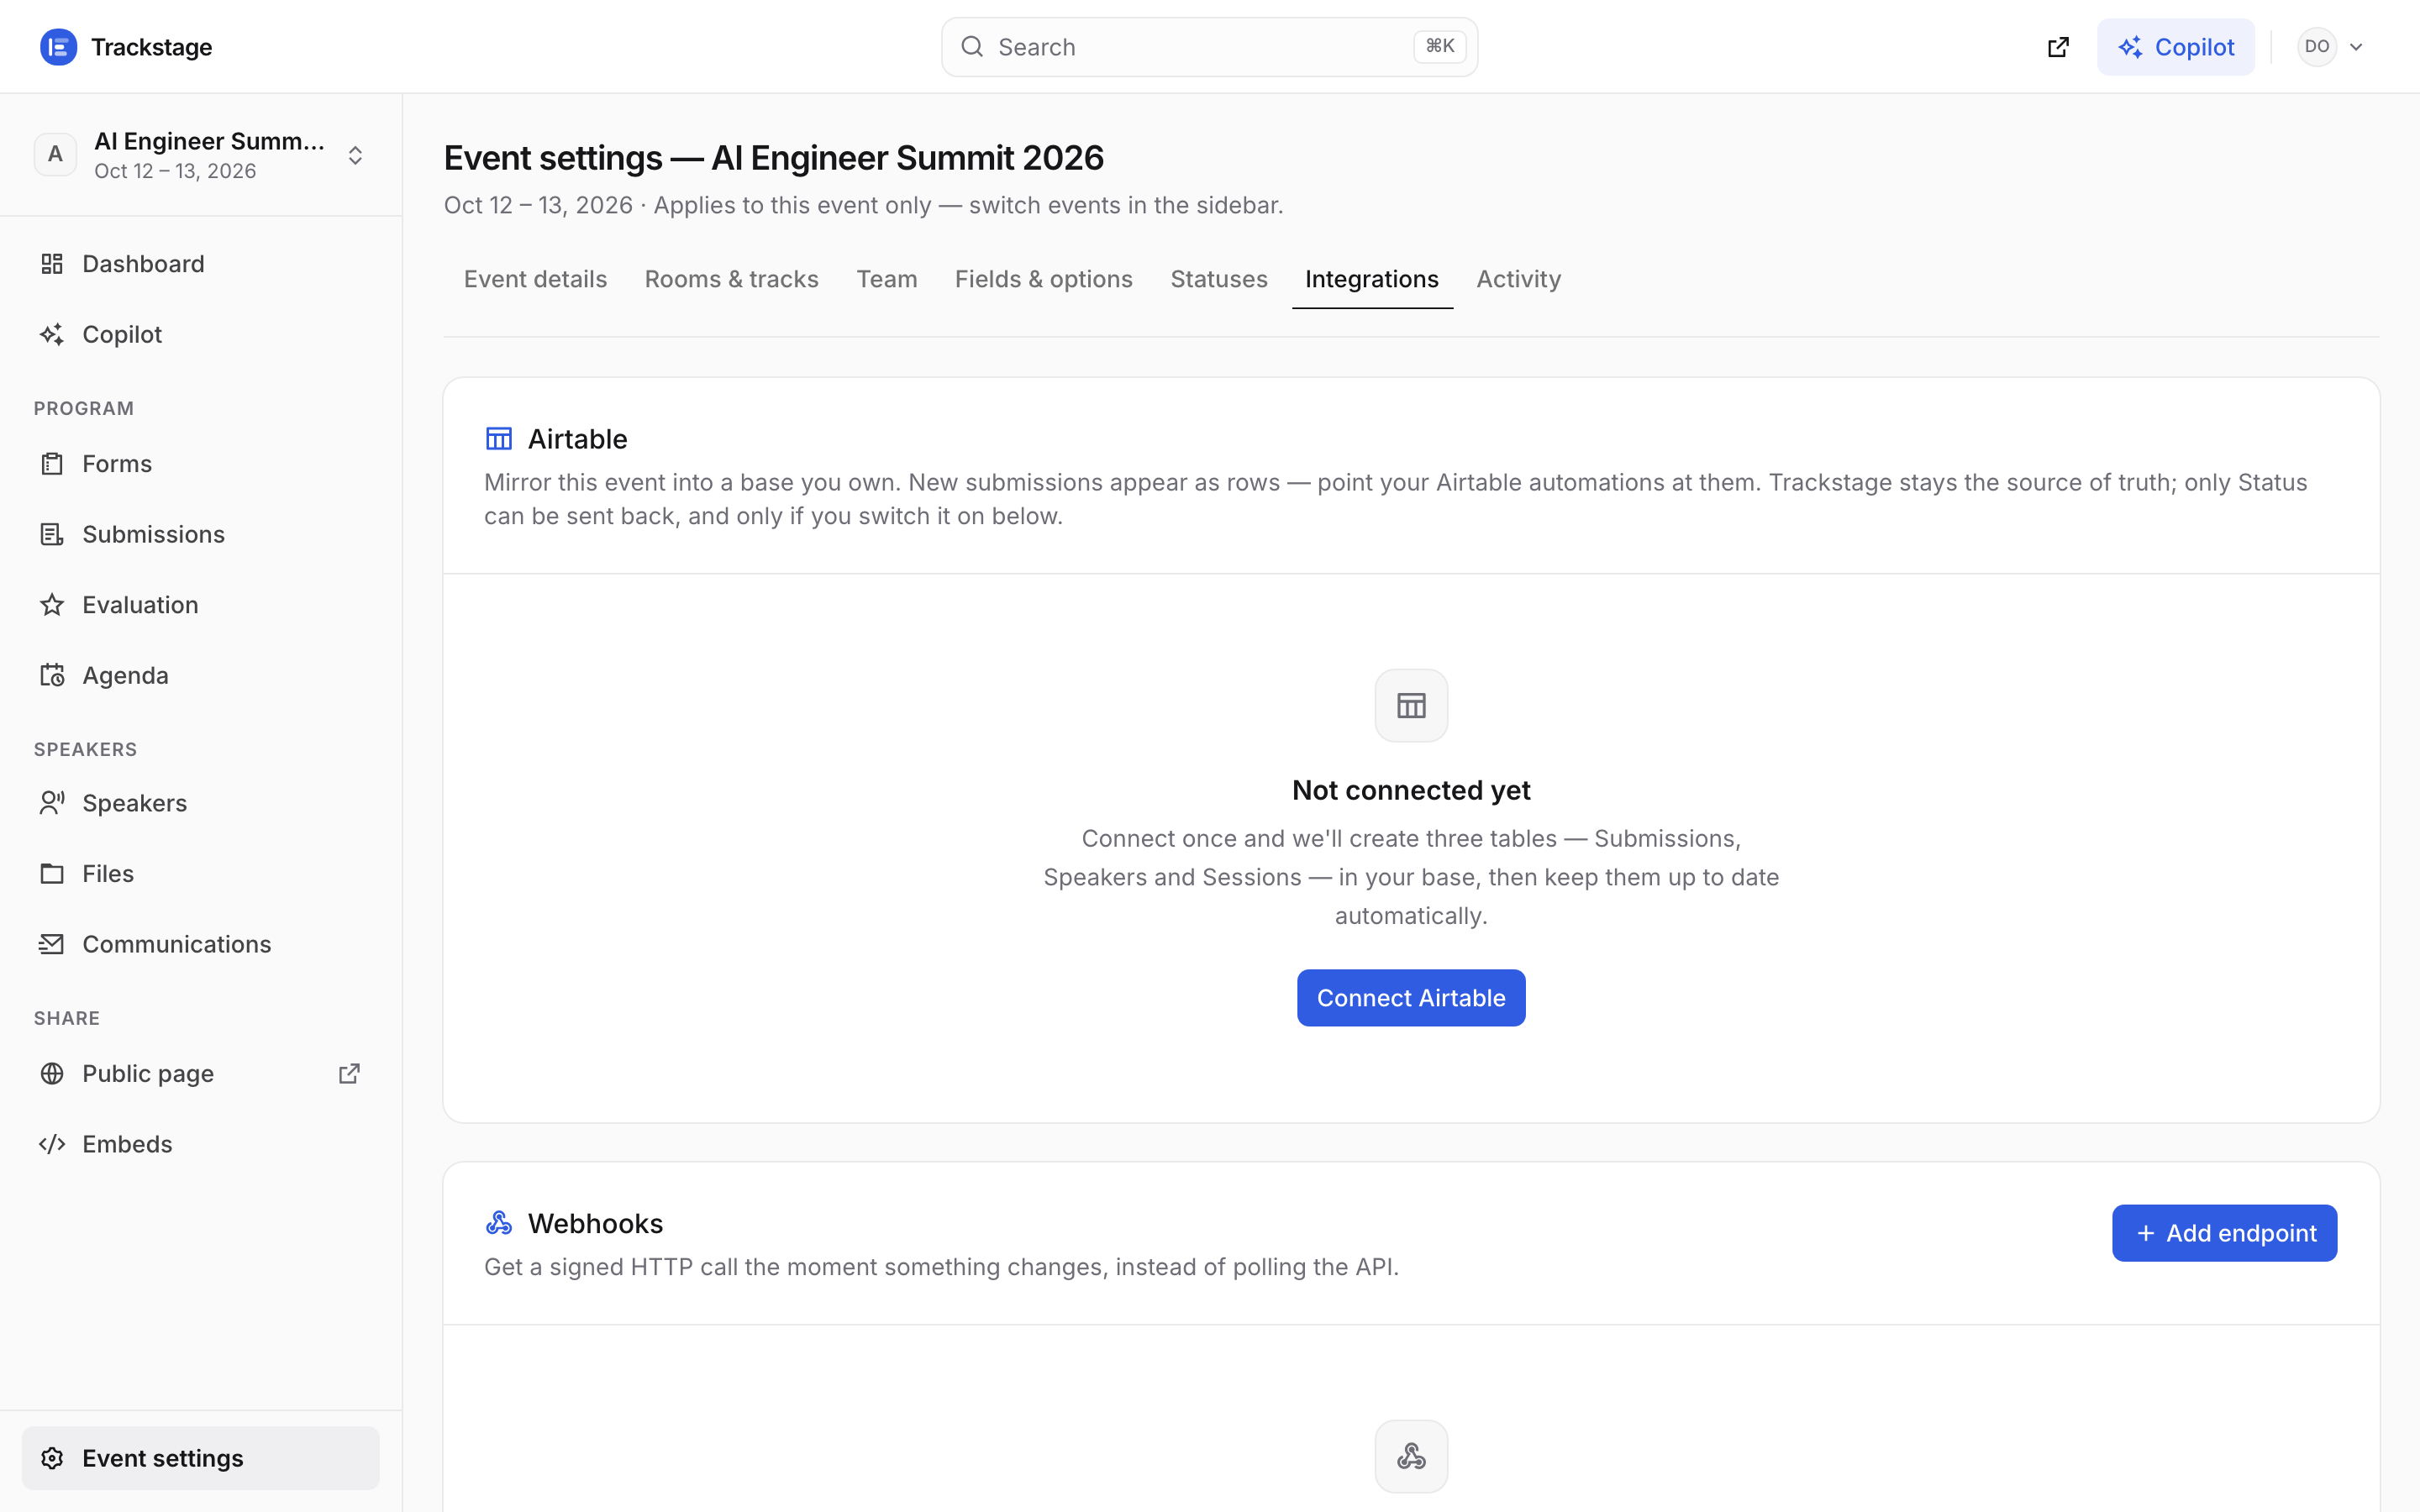The height and width of the screenshot is (1512, 2420).
Task: Click the SHARE section label
Action: 67,1018
